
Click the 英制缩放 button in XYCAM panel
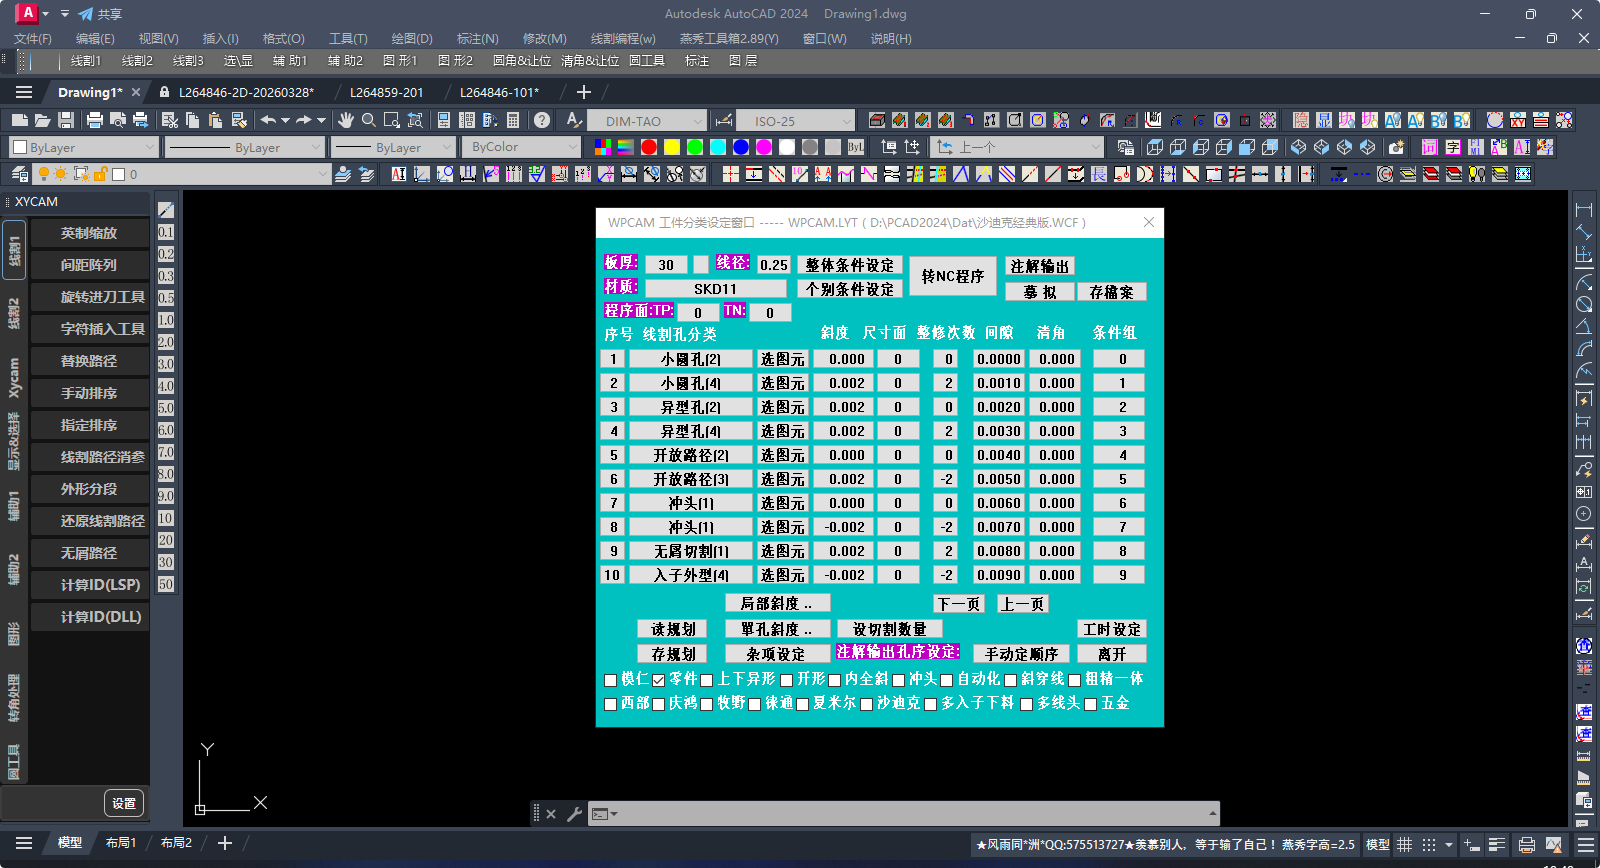90,233
